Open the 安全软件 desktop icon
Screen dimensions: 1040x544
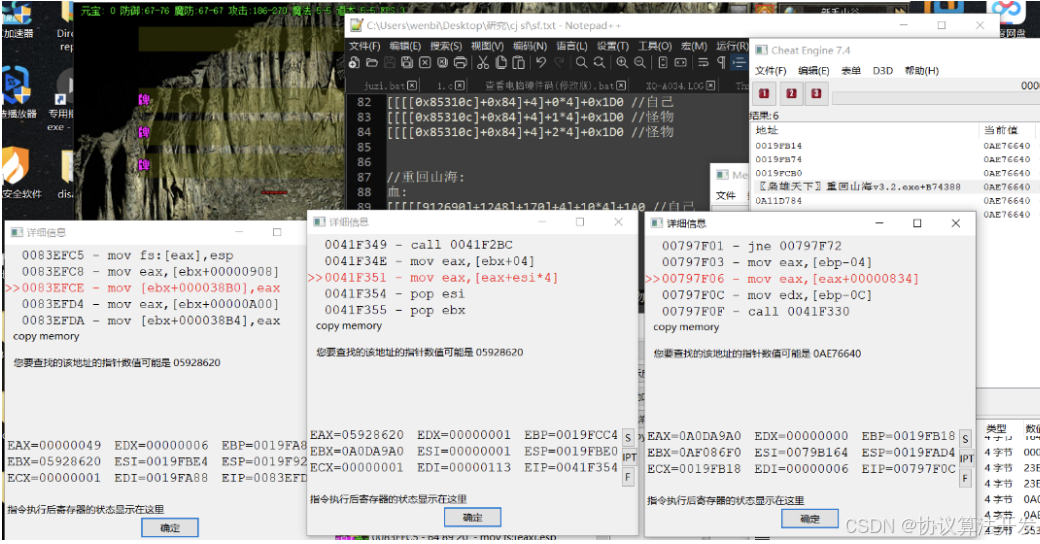(x=22, y=172)
